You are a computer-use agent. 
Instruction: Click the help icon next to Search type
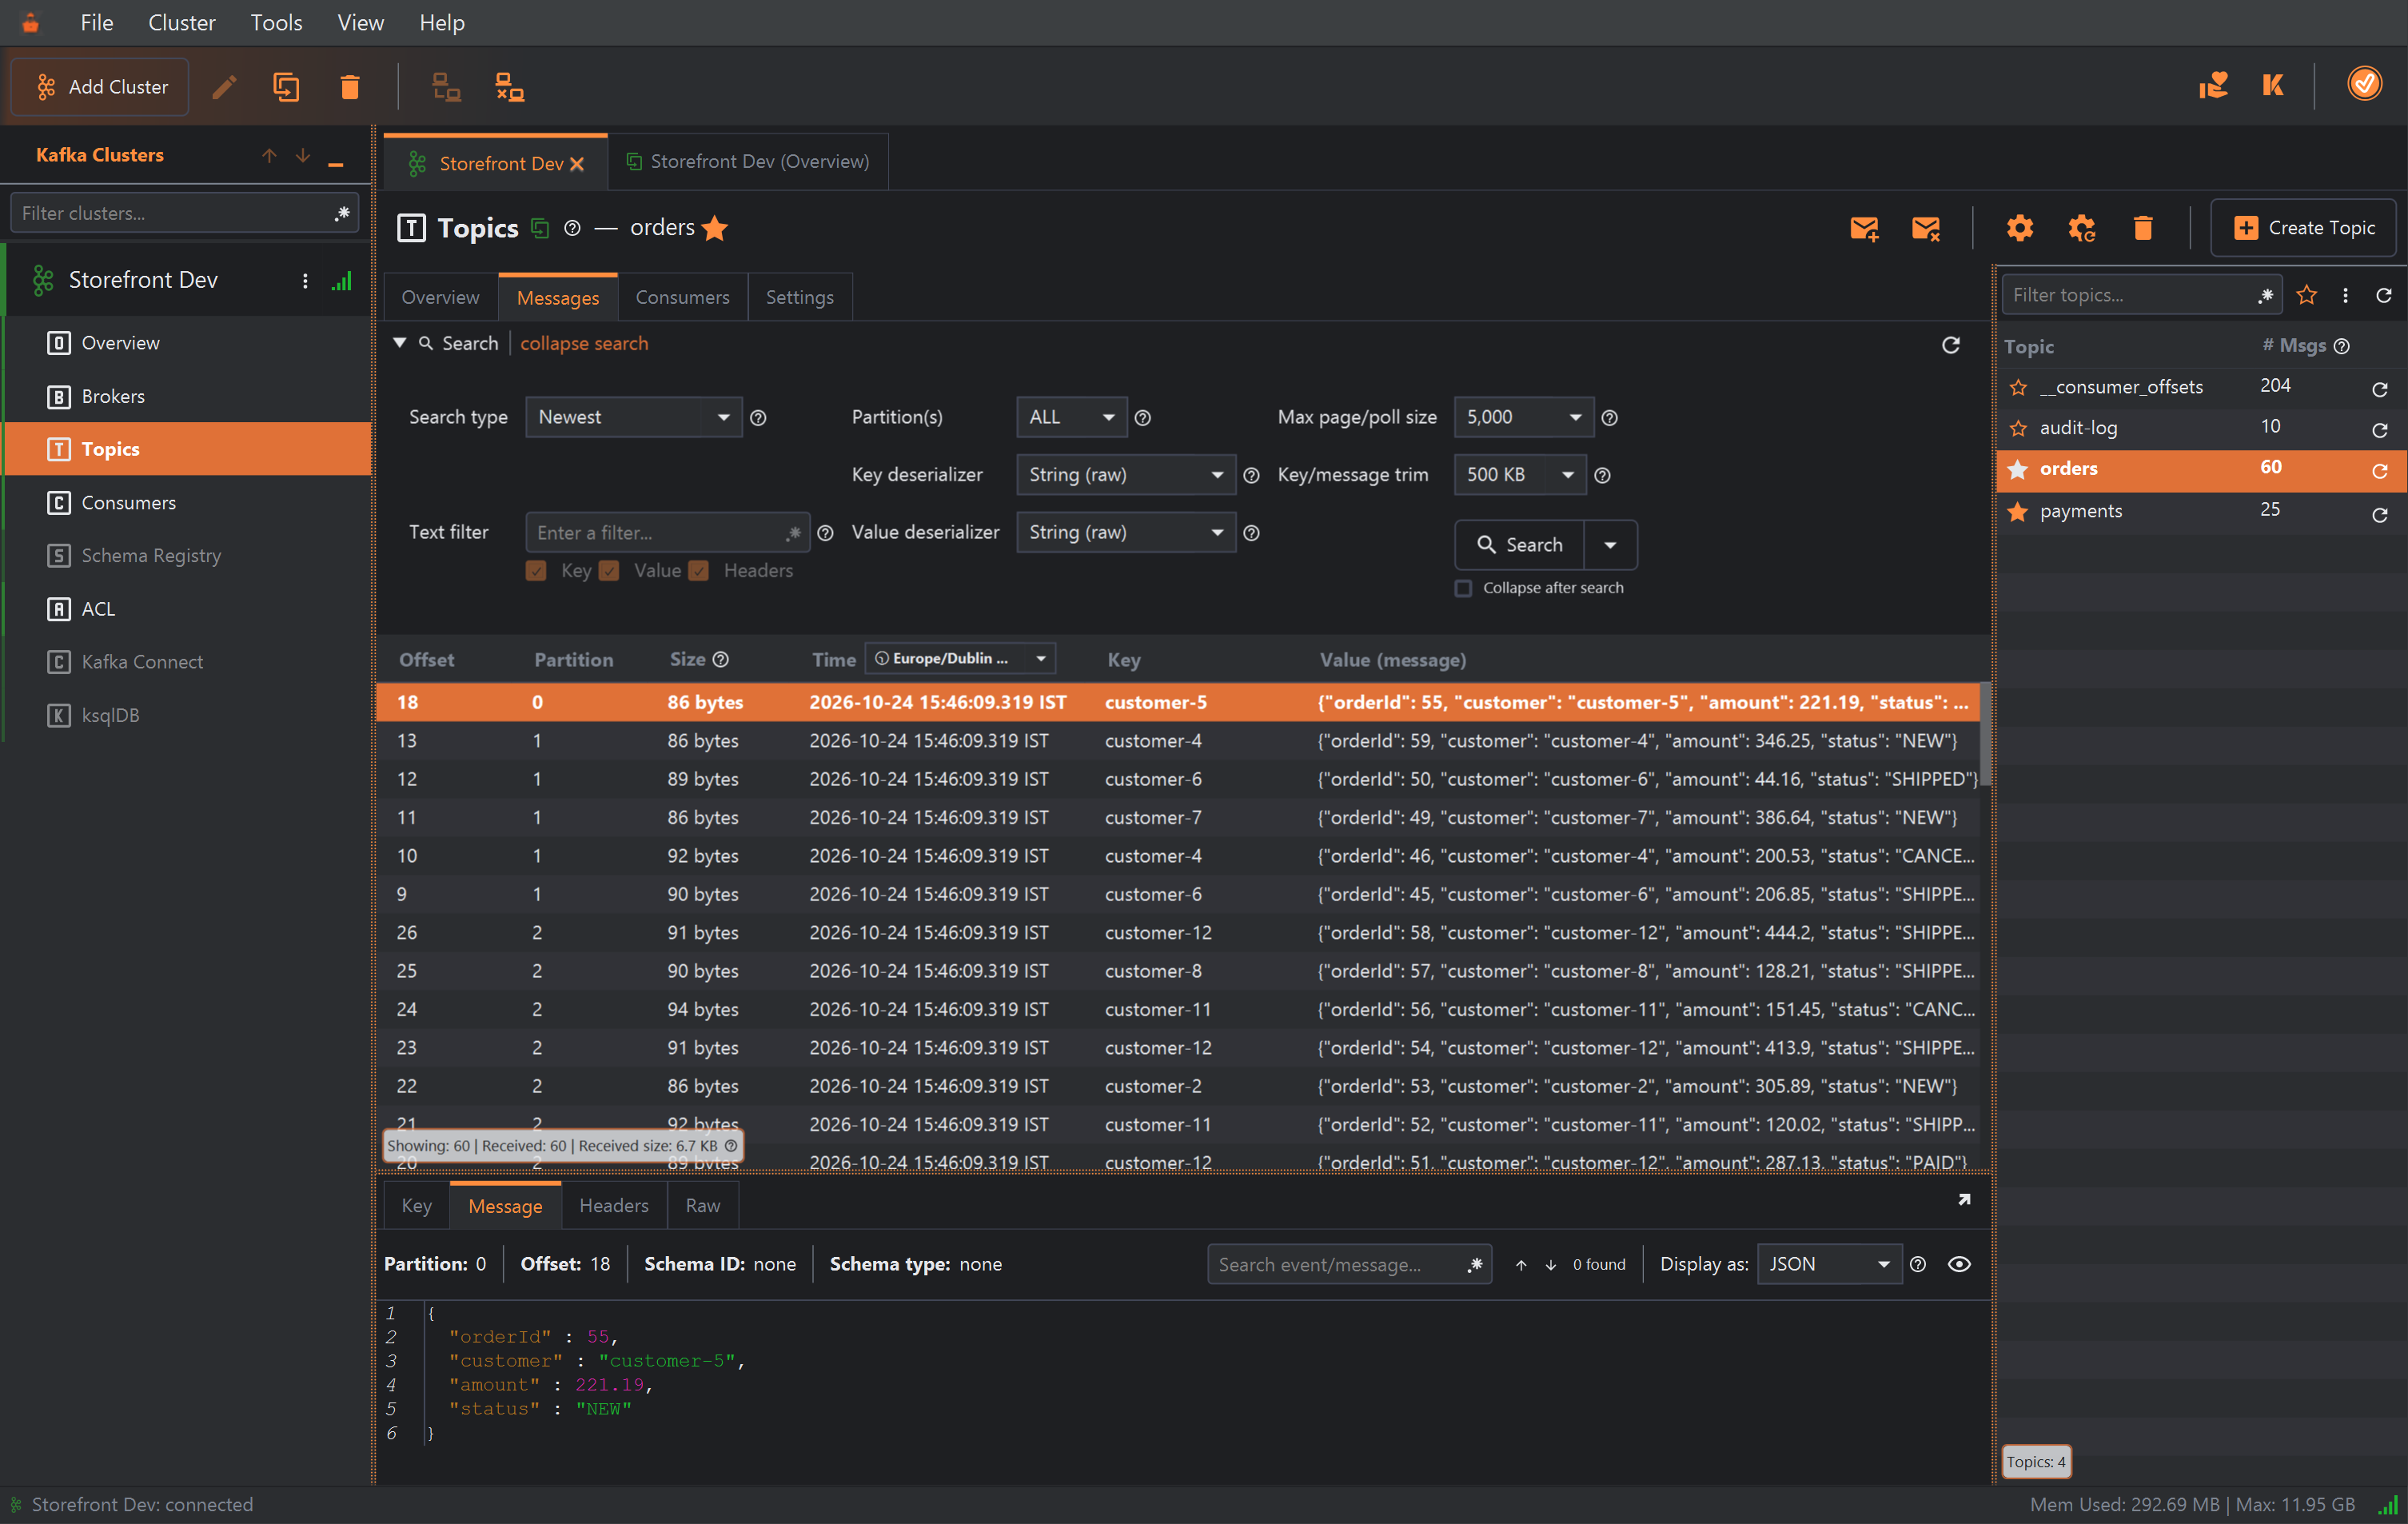coord(758,418)
